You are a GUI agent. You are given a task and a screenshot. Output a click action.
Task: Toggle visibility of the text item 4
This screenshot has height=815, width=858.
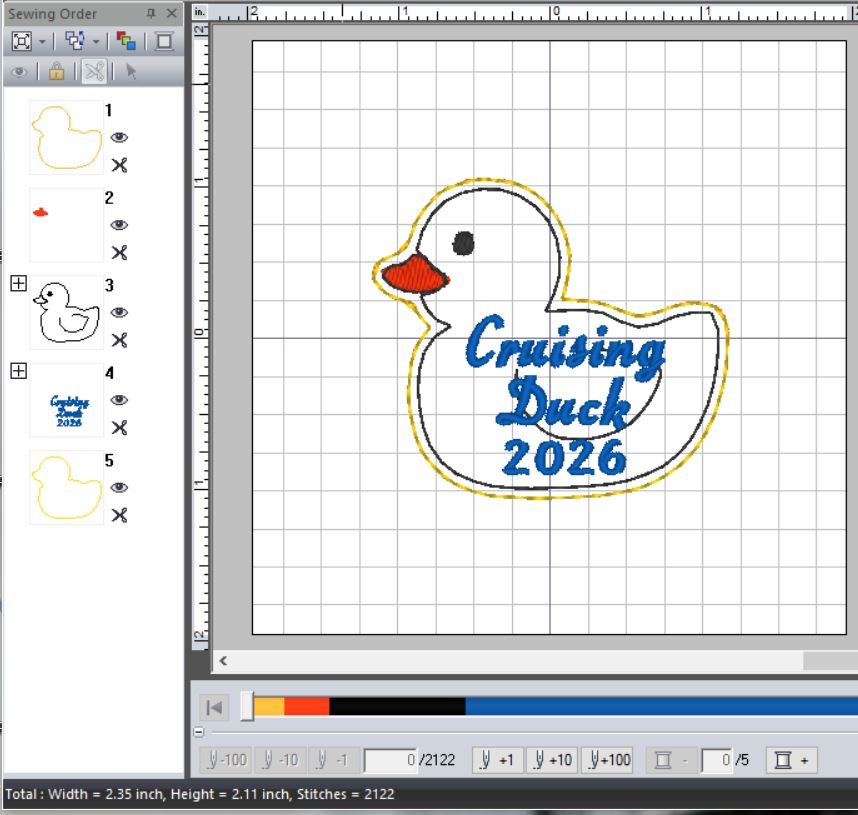click(x=119, y=400)
